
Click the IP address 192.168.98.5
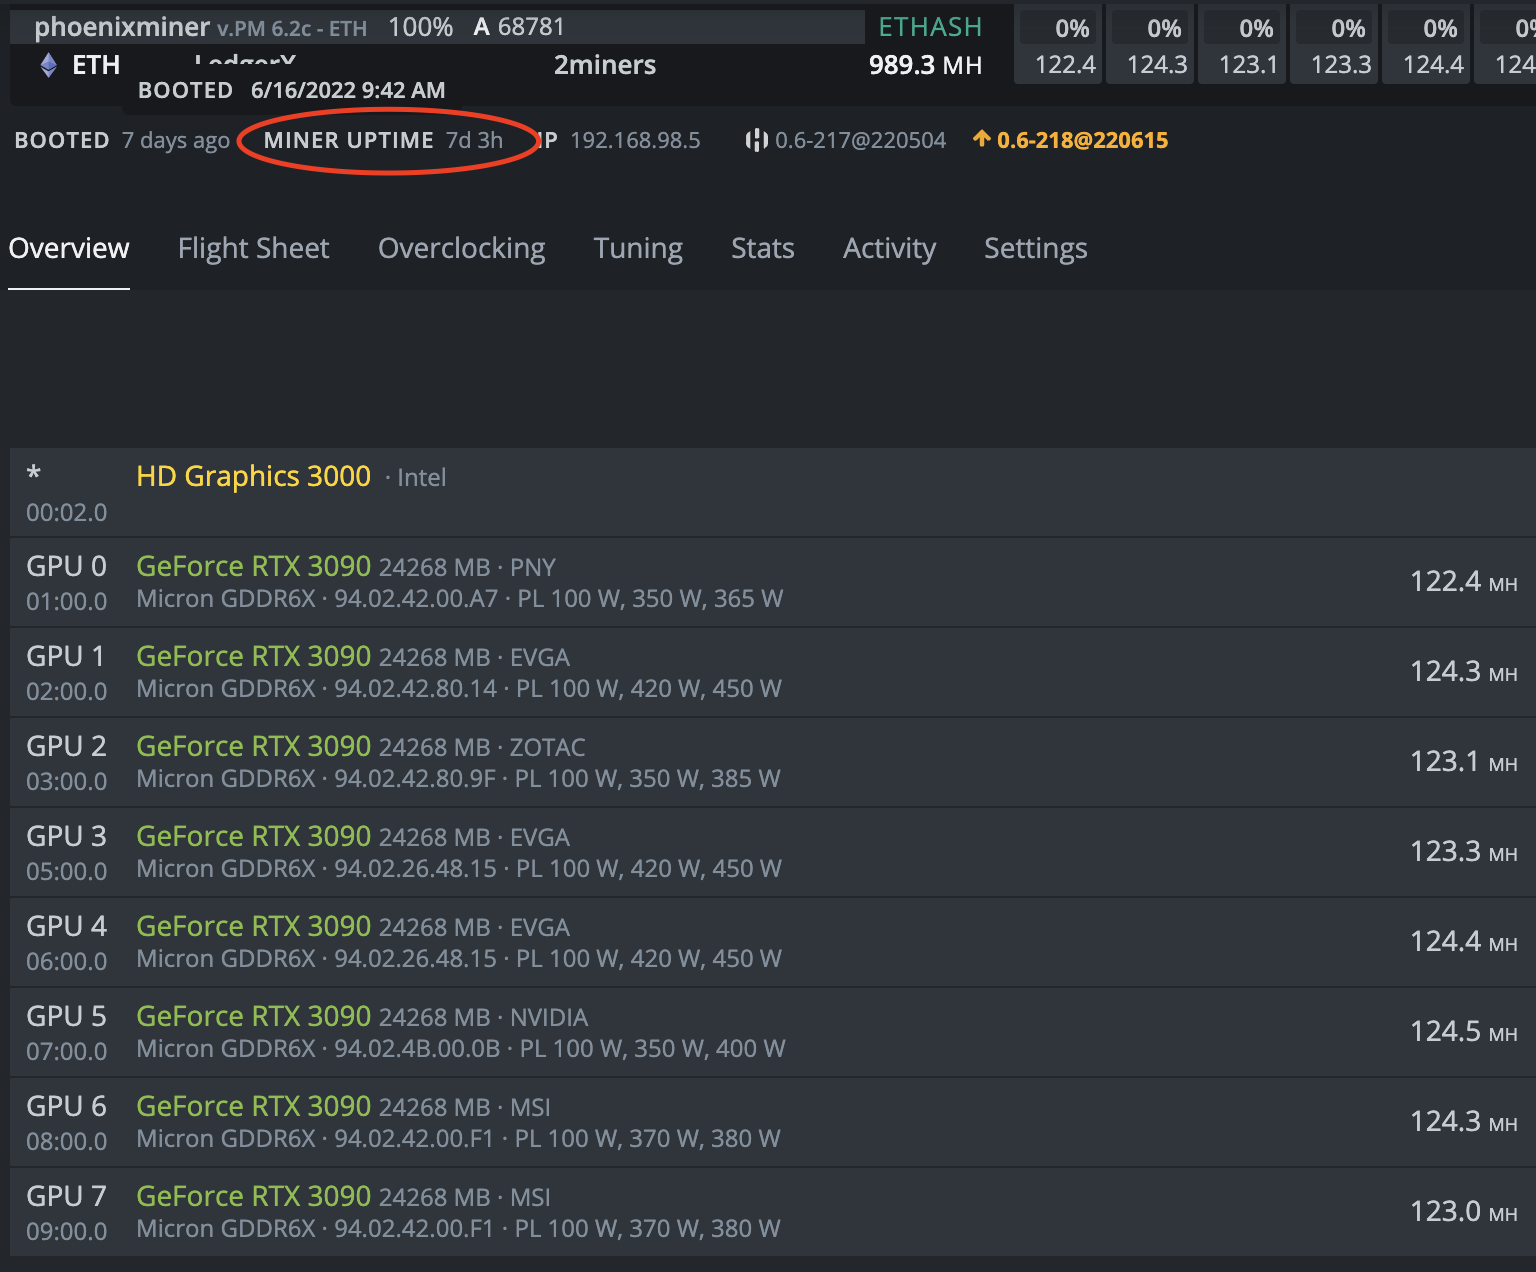pyautogui.click(x=636, y=140)
